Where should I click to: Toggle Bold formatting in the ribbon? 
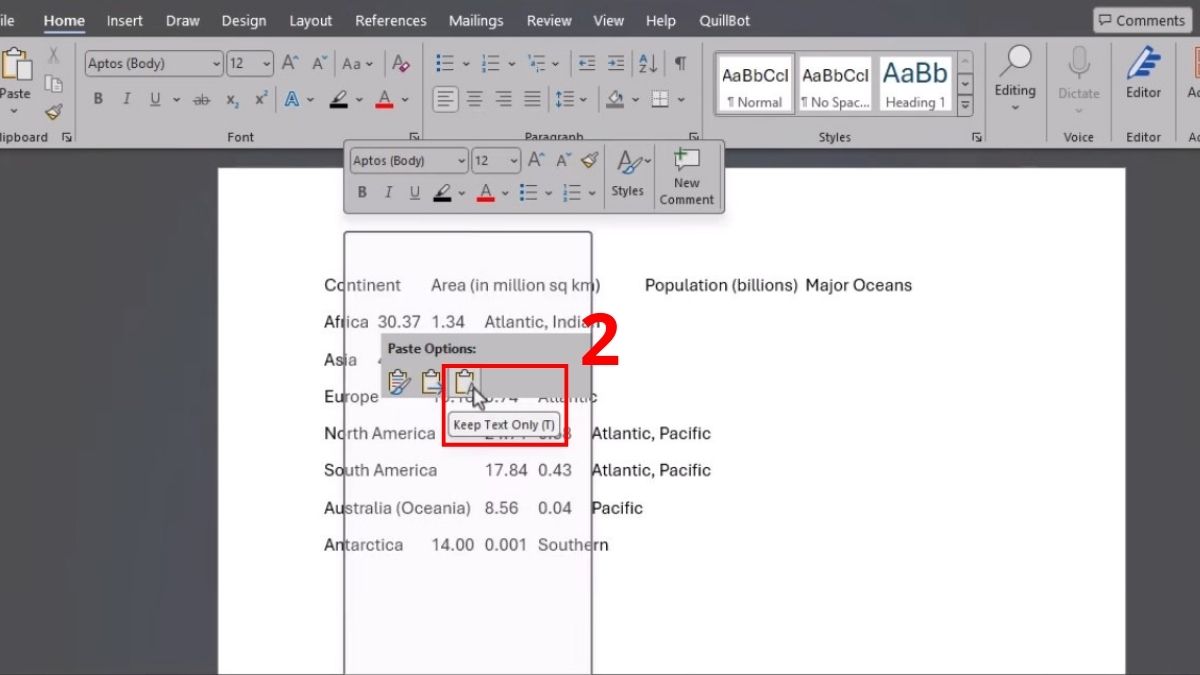click(97, 99)
